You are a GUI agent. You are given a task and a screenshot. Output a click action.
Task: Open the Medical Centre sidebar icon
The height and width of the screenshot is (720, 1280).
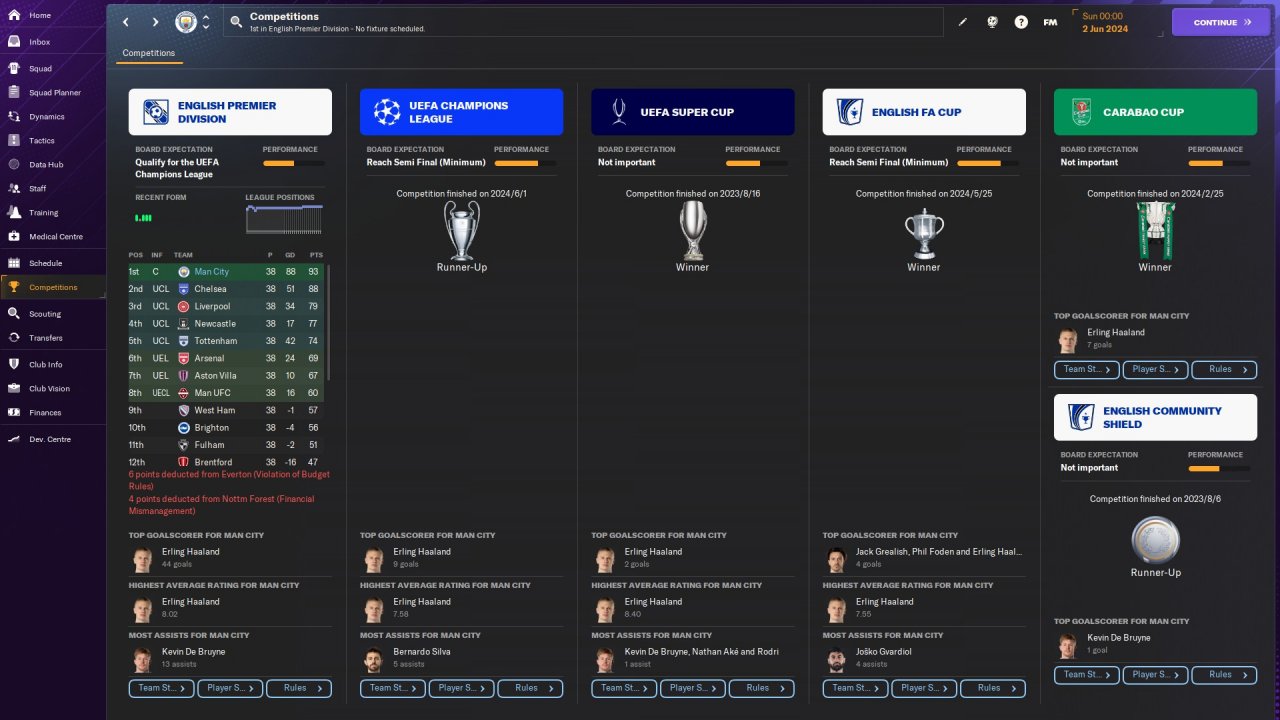14,236
